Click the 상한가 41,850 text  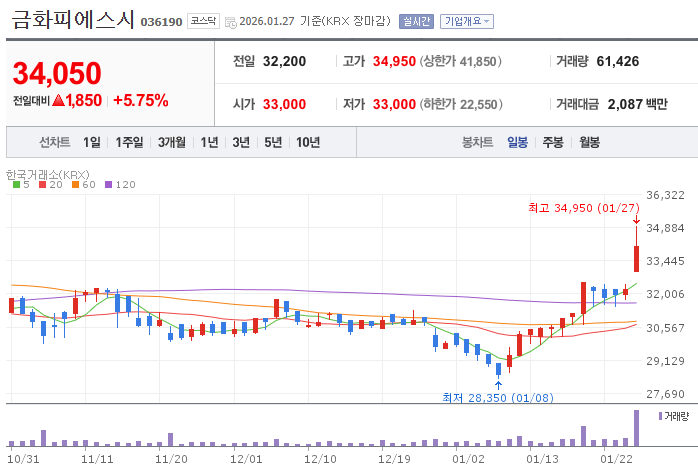point(461,61)
